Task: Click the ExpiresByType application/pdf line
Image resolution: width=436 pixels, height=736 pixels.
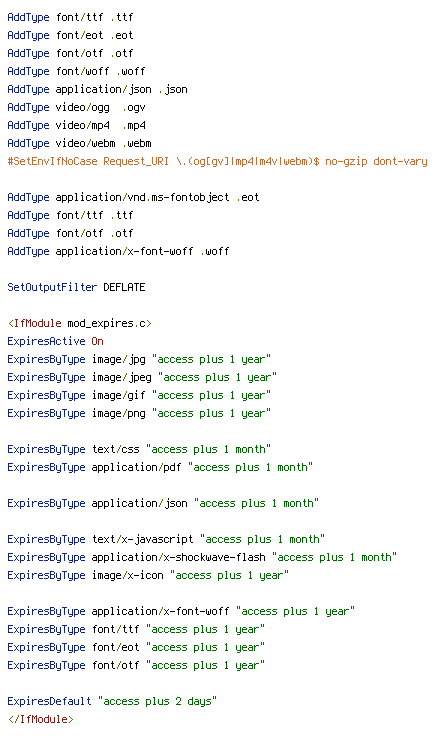Action: pos(160,468)
